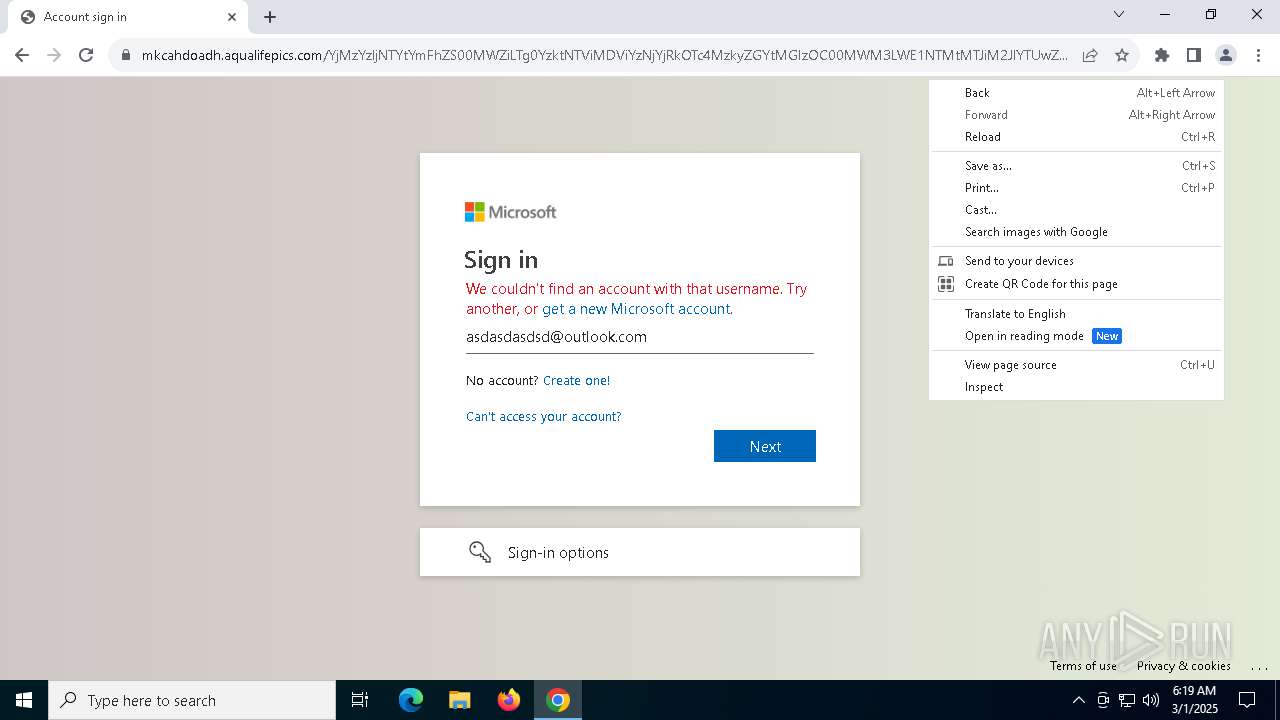Choose Create QR Code for this page

coord(1076,284)
